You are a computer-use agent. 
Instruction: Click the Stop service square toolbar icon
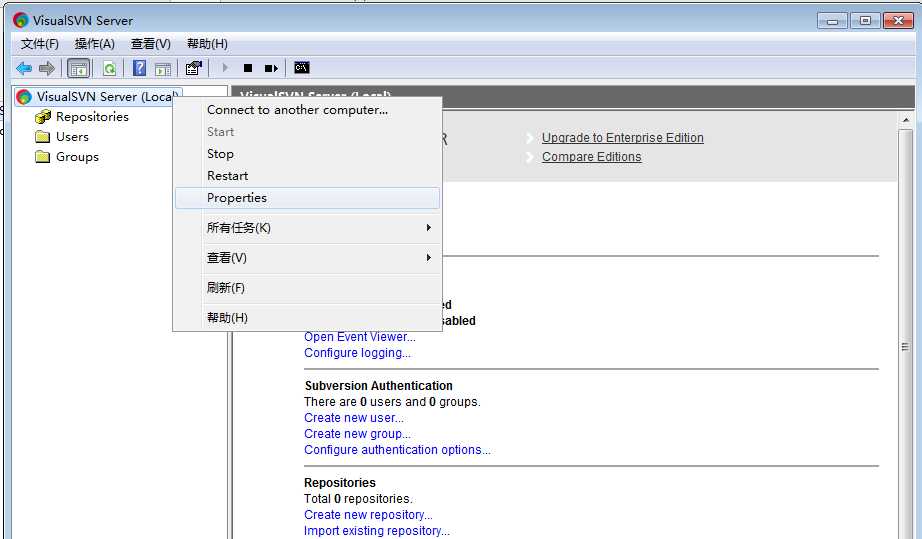(x=248, y=68)
